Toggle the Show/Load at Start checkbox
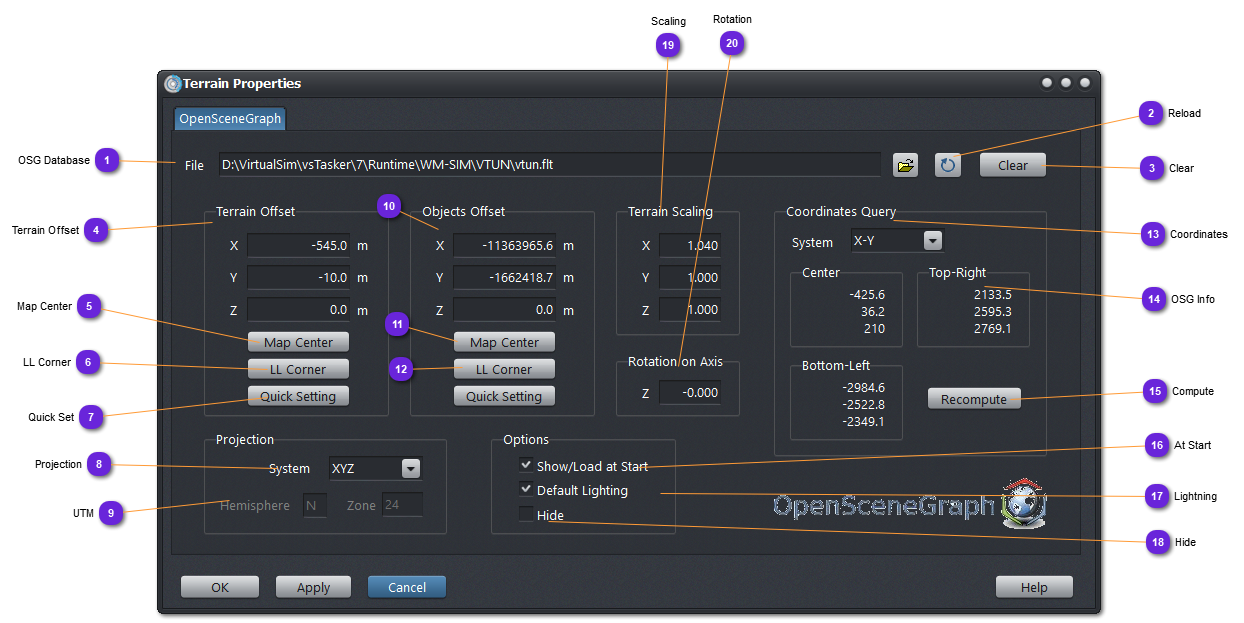Image resolution: width=1244 pixels, height=623 pixels. pos(526,466)
